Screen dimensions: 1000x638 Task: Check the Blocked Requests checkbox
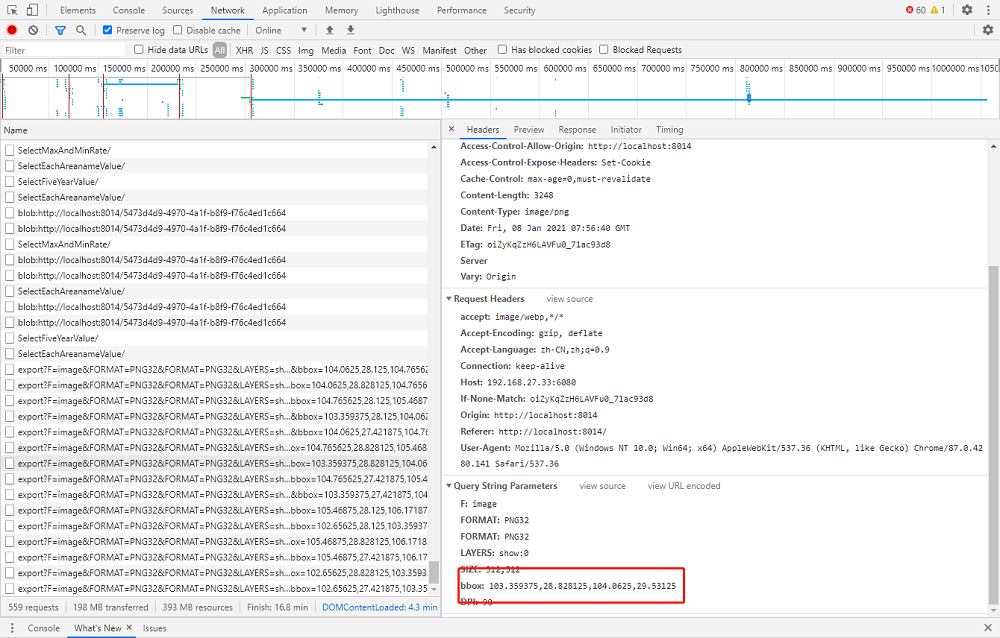click(603, 49)
